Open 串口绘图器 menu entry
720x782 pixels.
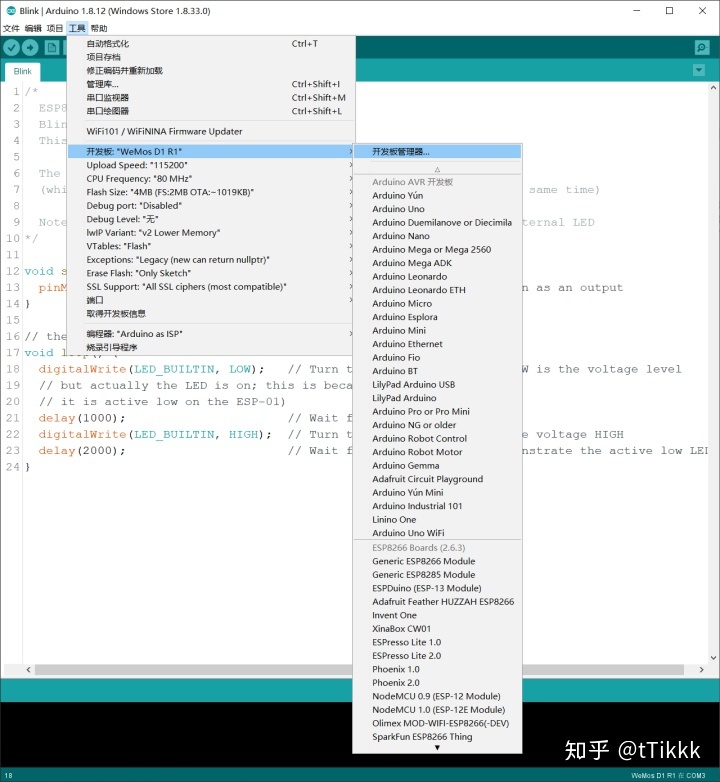[211, 111]
